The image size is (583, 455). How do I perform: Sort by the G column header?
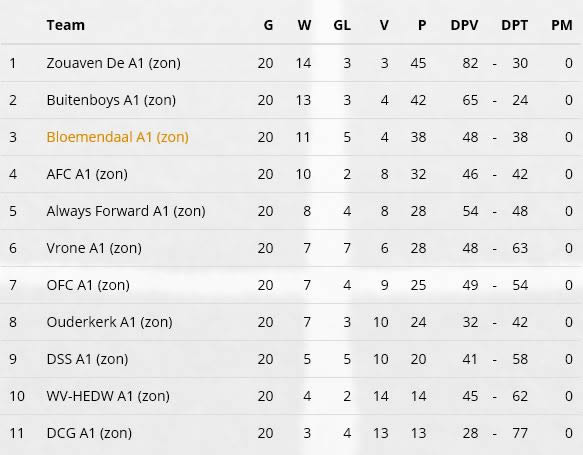[x=268, y=25]
